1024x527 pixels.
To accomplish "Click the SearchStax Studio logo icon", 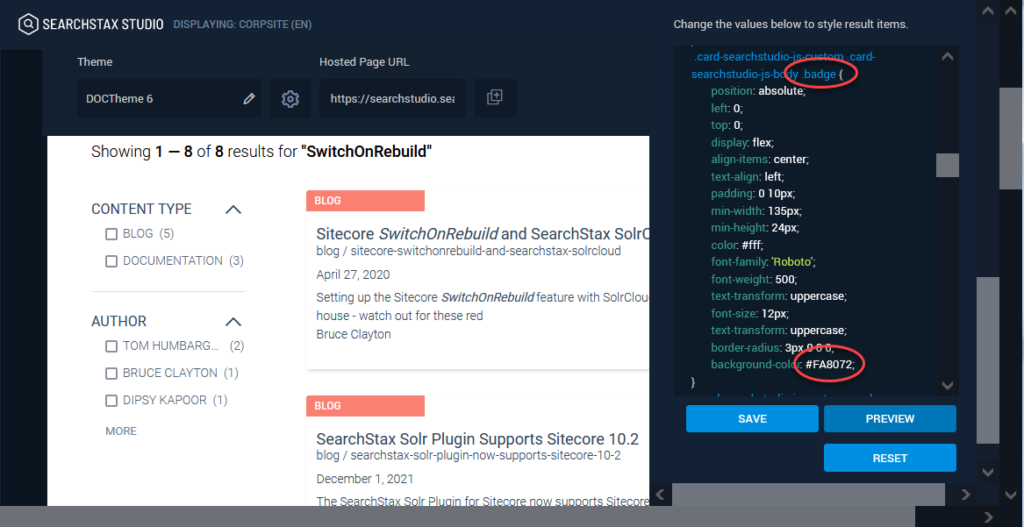I will coord(29,24).
